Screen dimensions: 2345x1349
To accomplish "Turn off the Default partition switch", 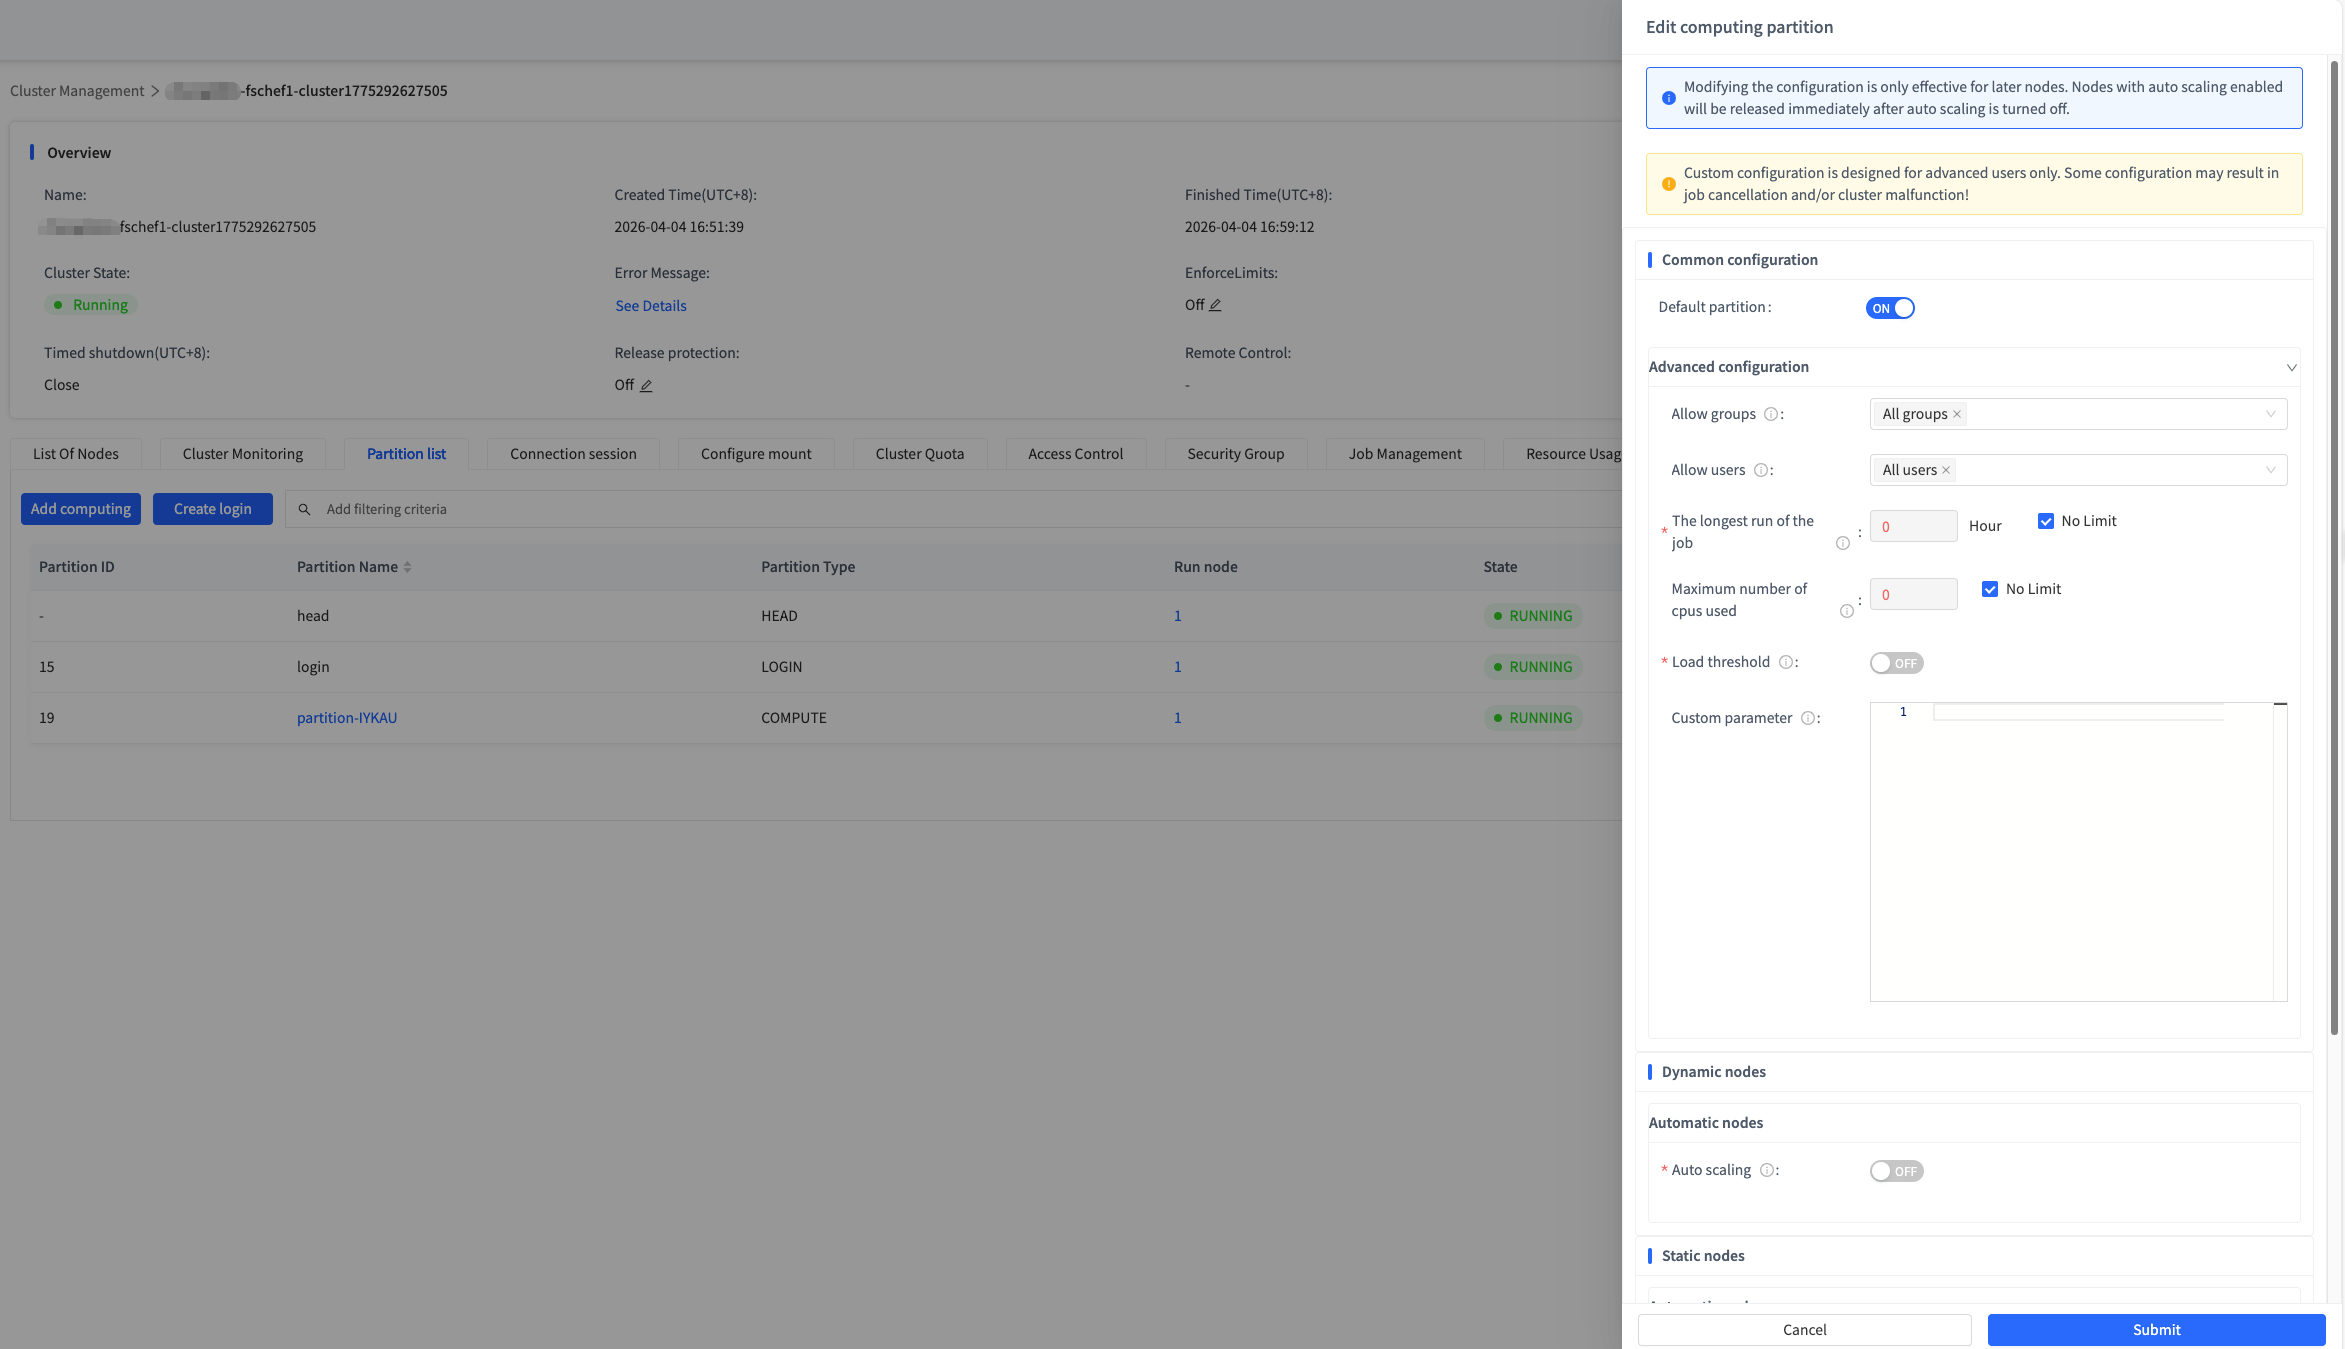I will pos(1889,308).
